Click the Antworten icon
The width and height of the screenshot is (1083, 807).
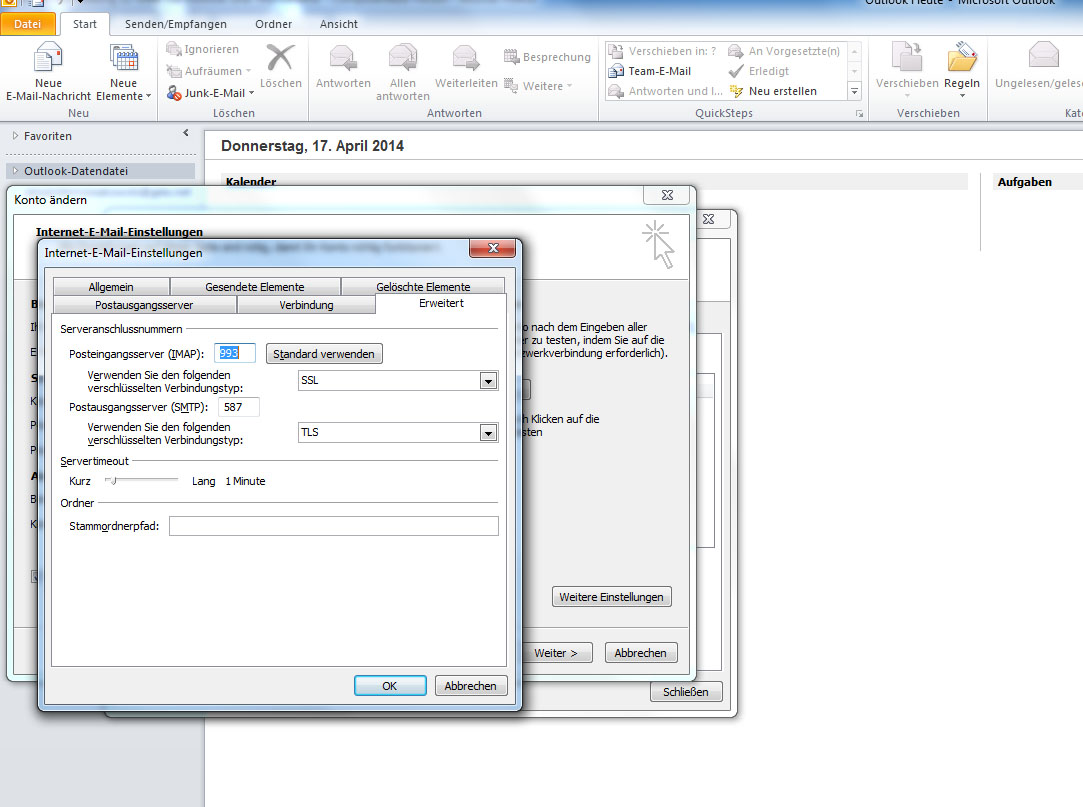coord(343,58)
